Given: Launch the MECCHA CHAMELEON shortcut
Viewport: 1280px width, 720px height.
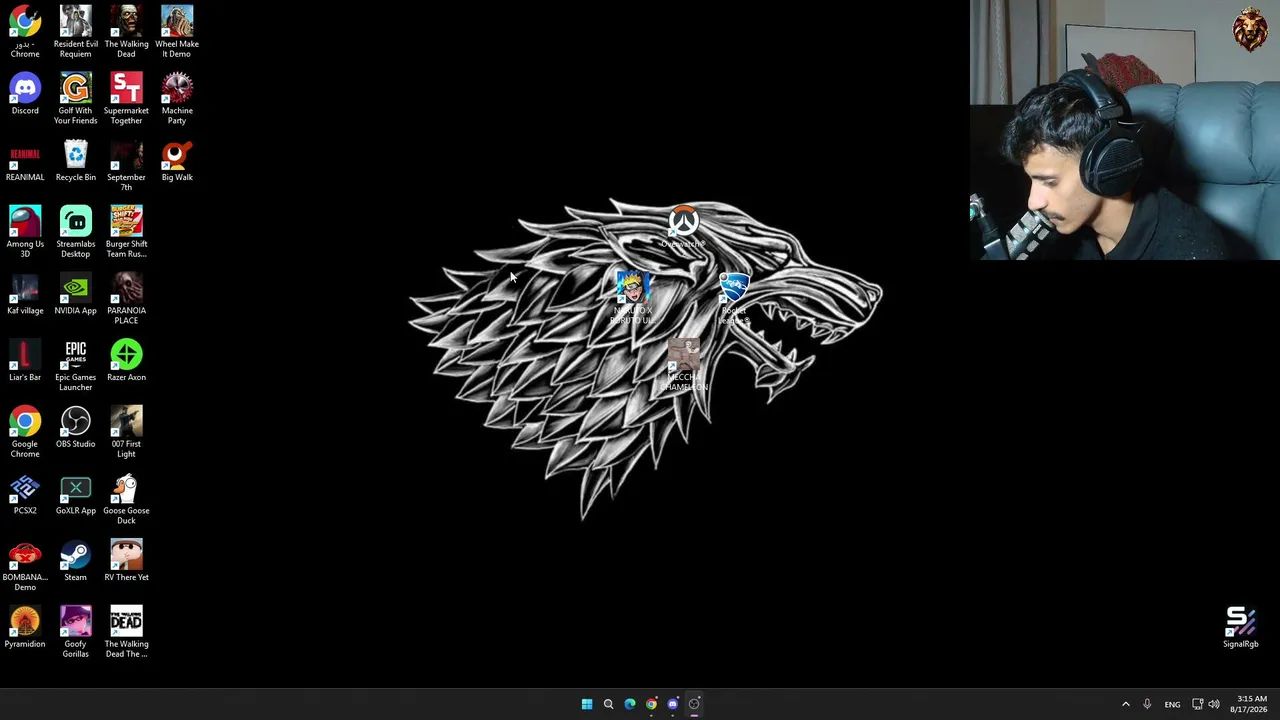Looking at the screenshot, I should (x=684, y=365).
